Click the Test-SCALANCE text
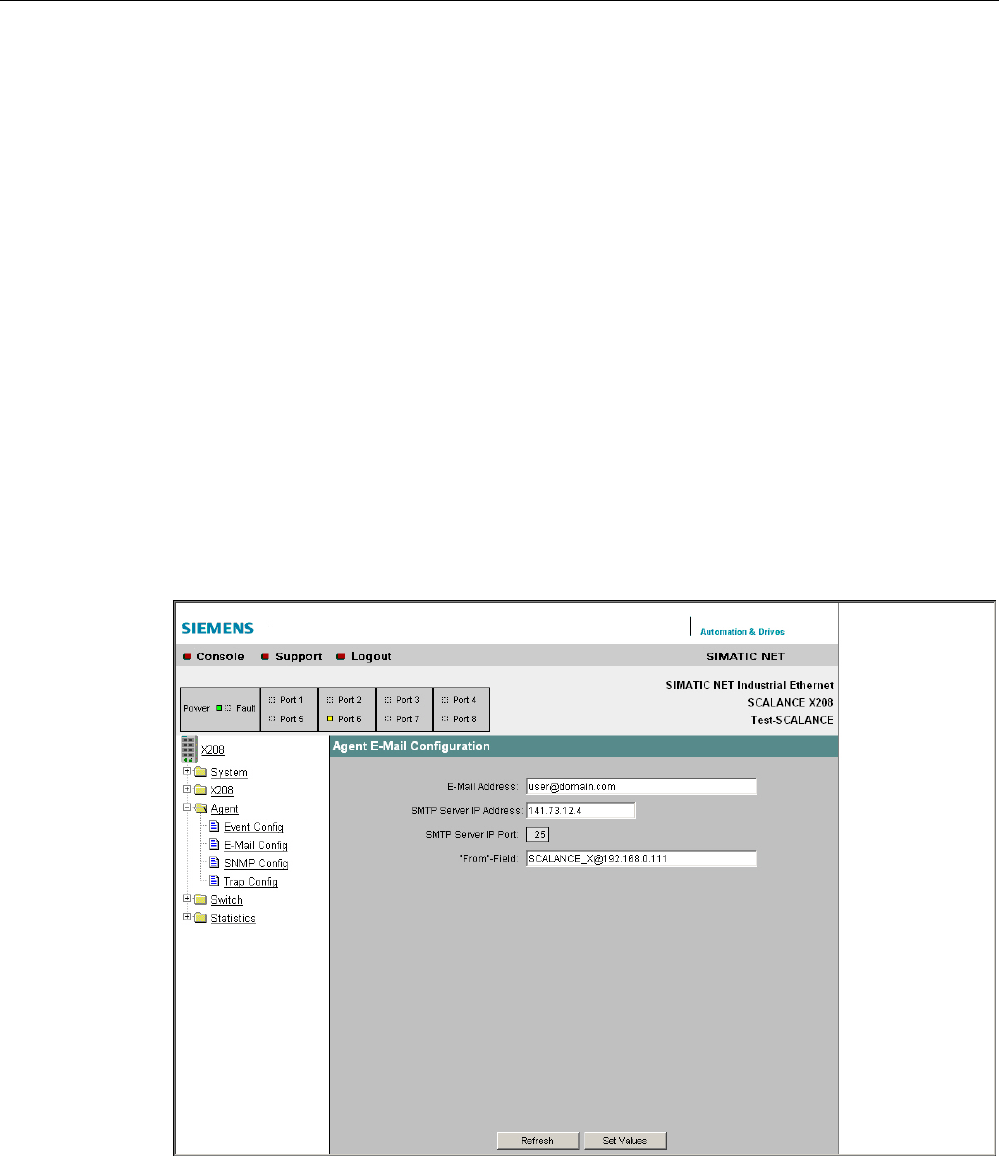Image resolution: width=999 pixels, height=1156 pixels. coord(793,720)
